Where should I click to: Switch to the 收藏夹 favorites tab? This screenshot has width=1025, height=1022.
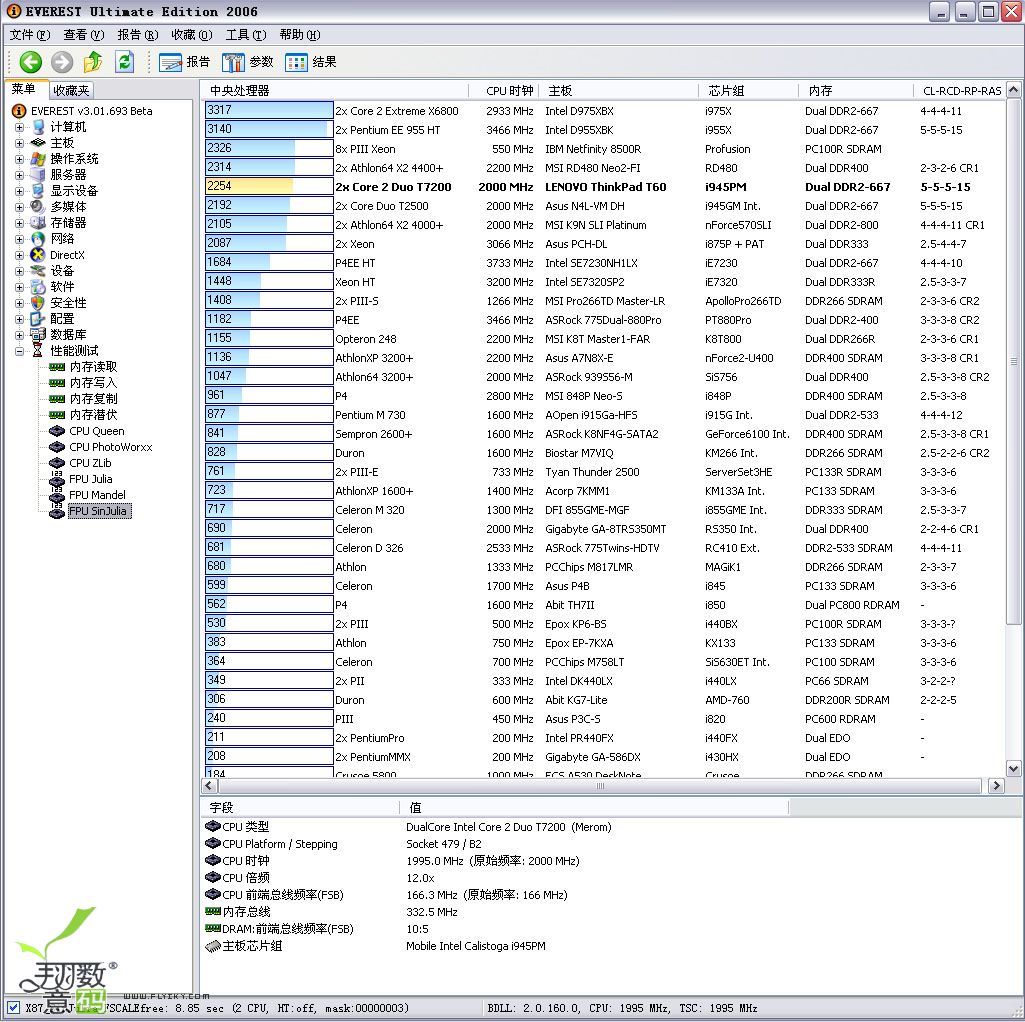71,90
